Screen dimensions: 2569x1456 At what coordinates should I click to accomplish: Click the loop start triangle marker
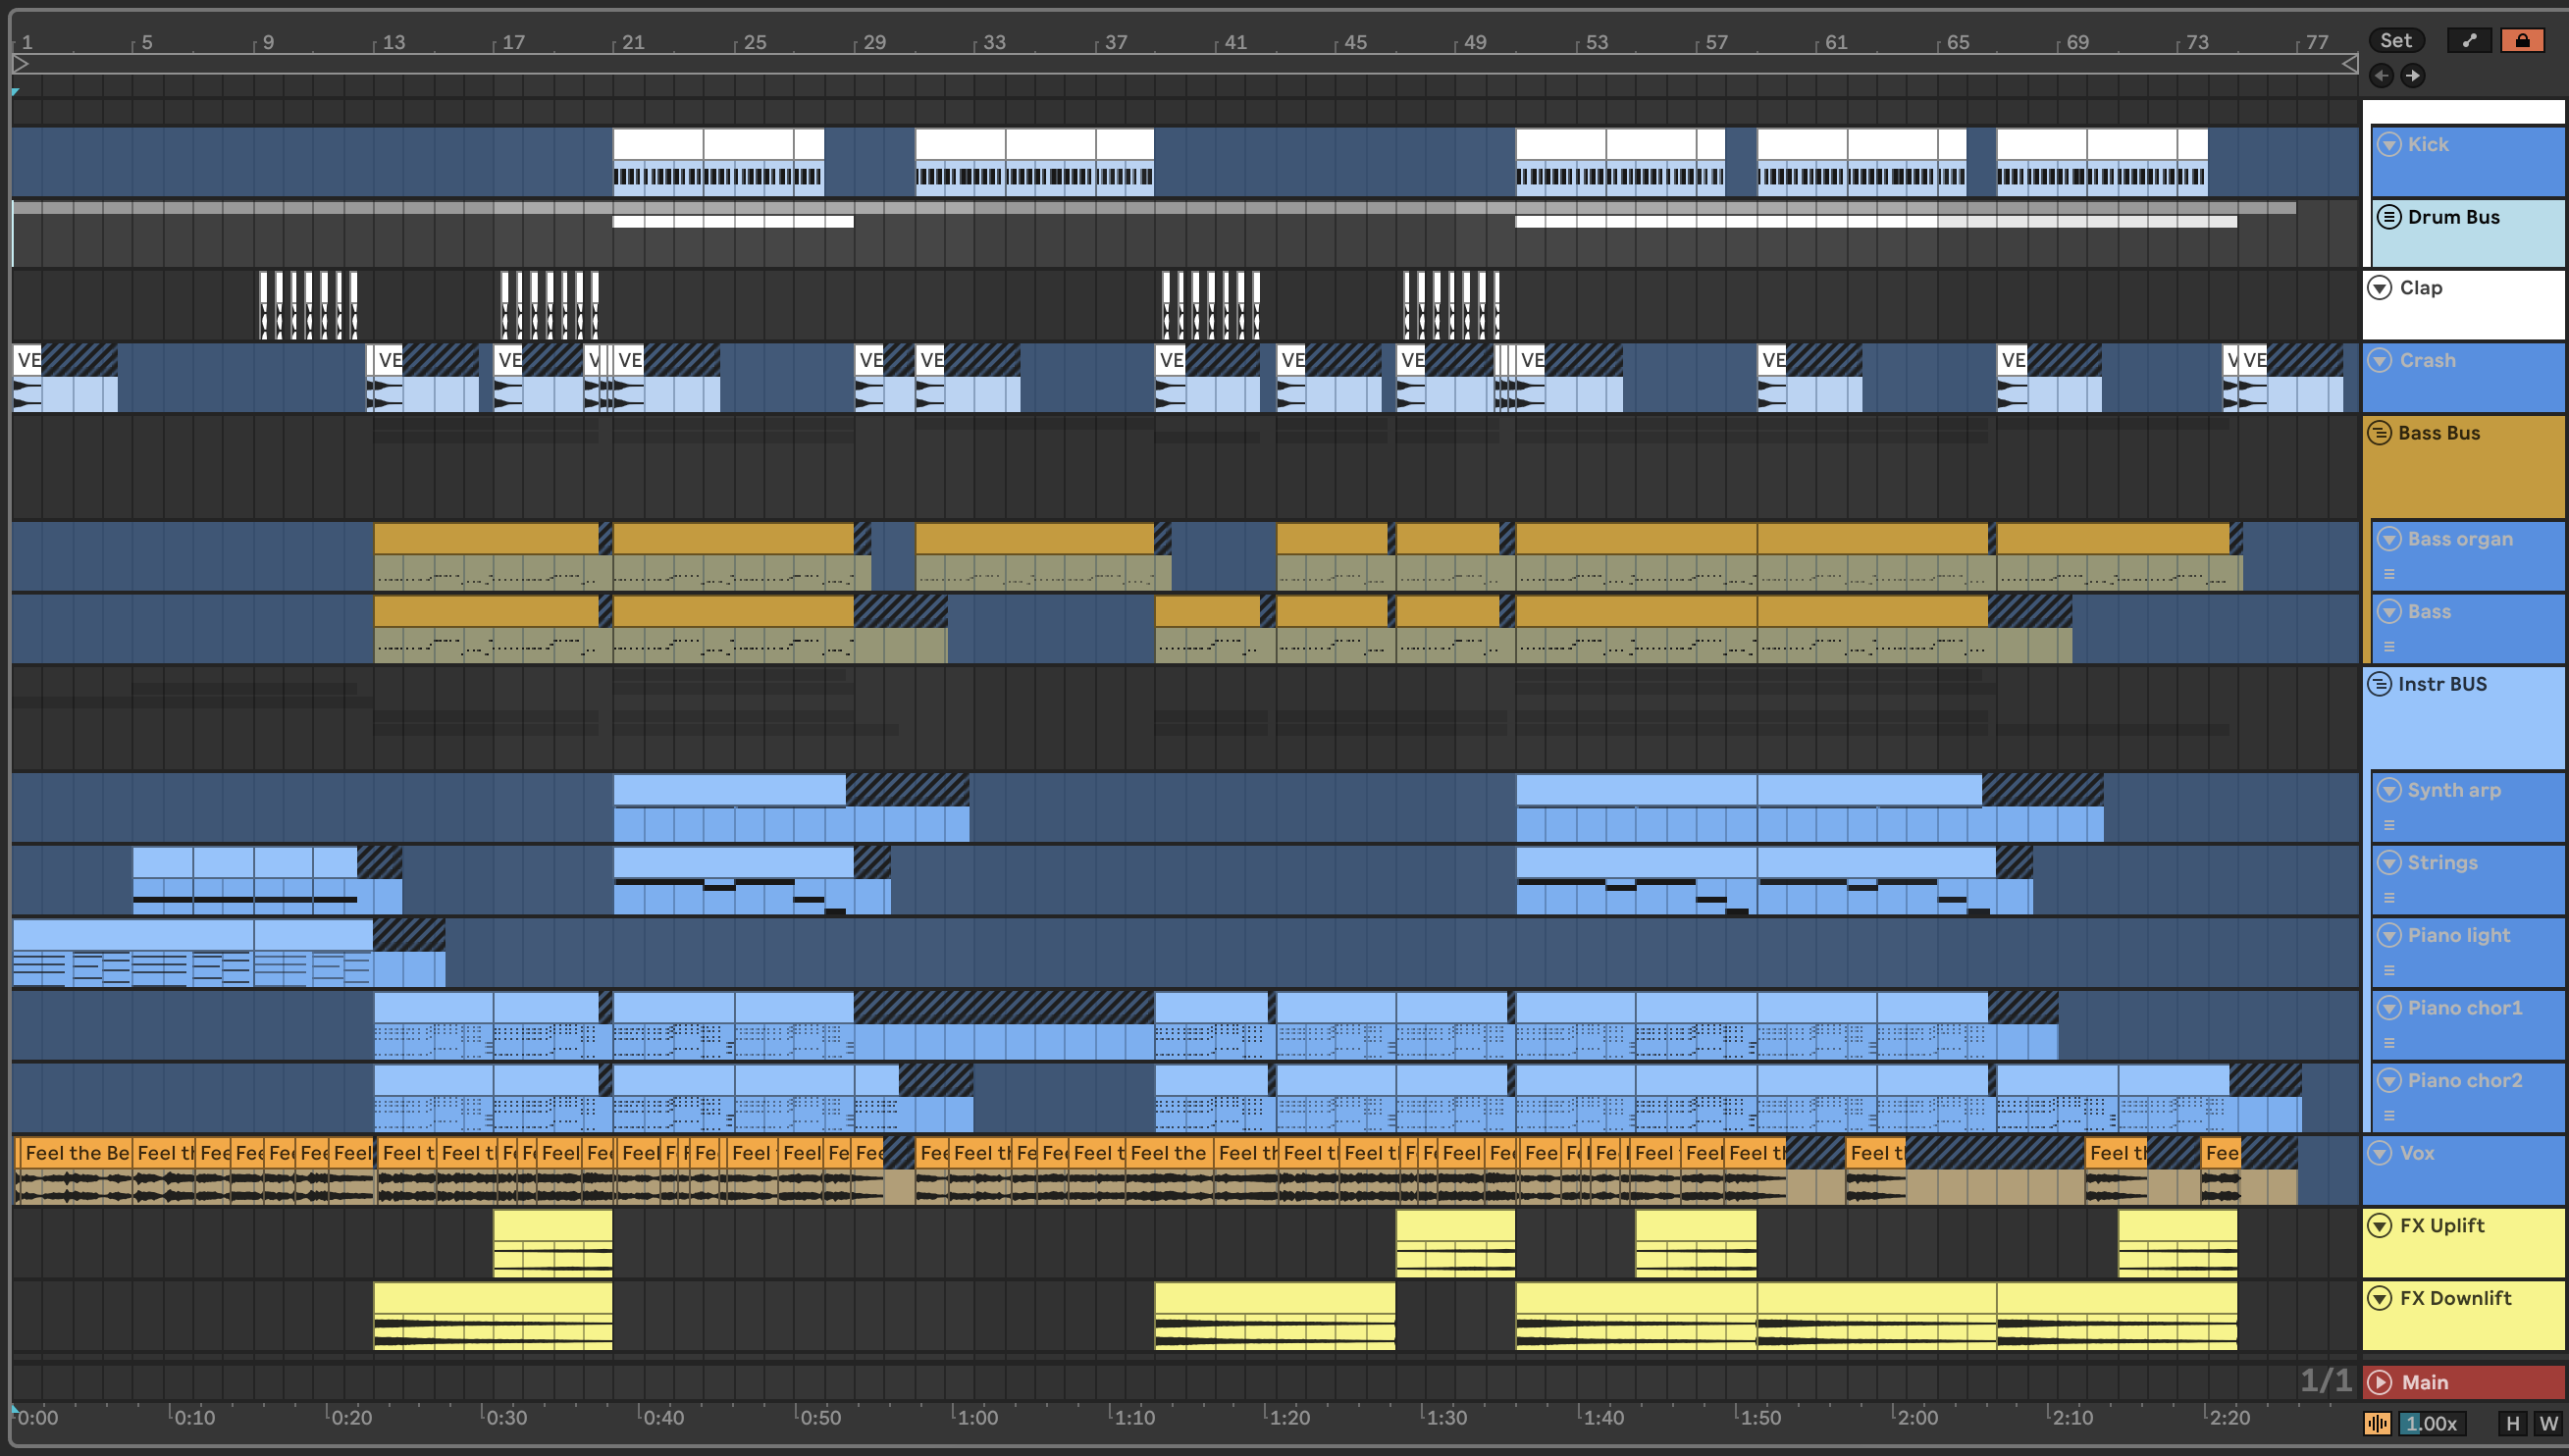pos(20,64)
